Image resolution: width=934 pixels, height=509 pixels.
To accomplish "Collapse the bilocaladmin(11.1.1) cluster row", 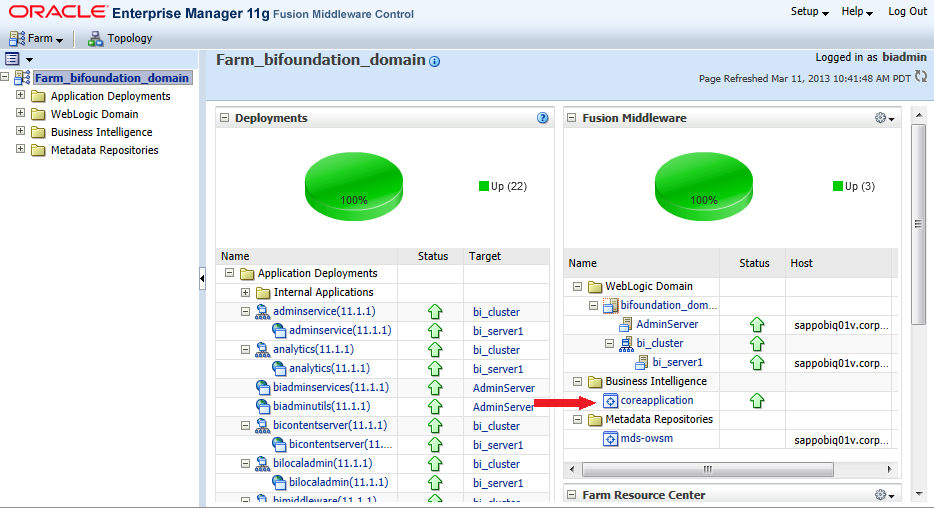I will (245, 464).
